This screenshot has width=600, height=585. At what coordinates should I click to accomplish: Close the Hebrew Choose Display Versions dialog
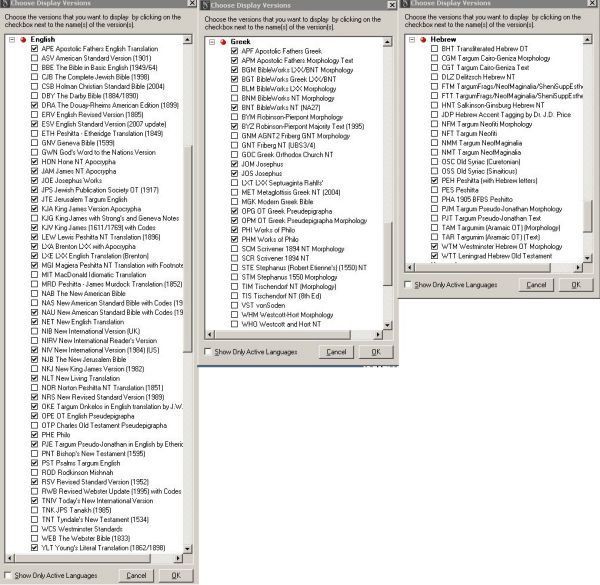click(592, 3)
